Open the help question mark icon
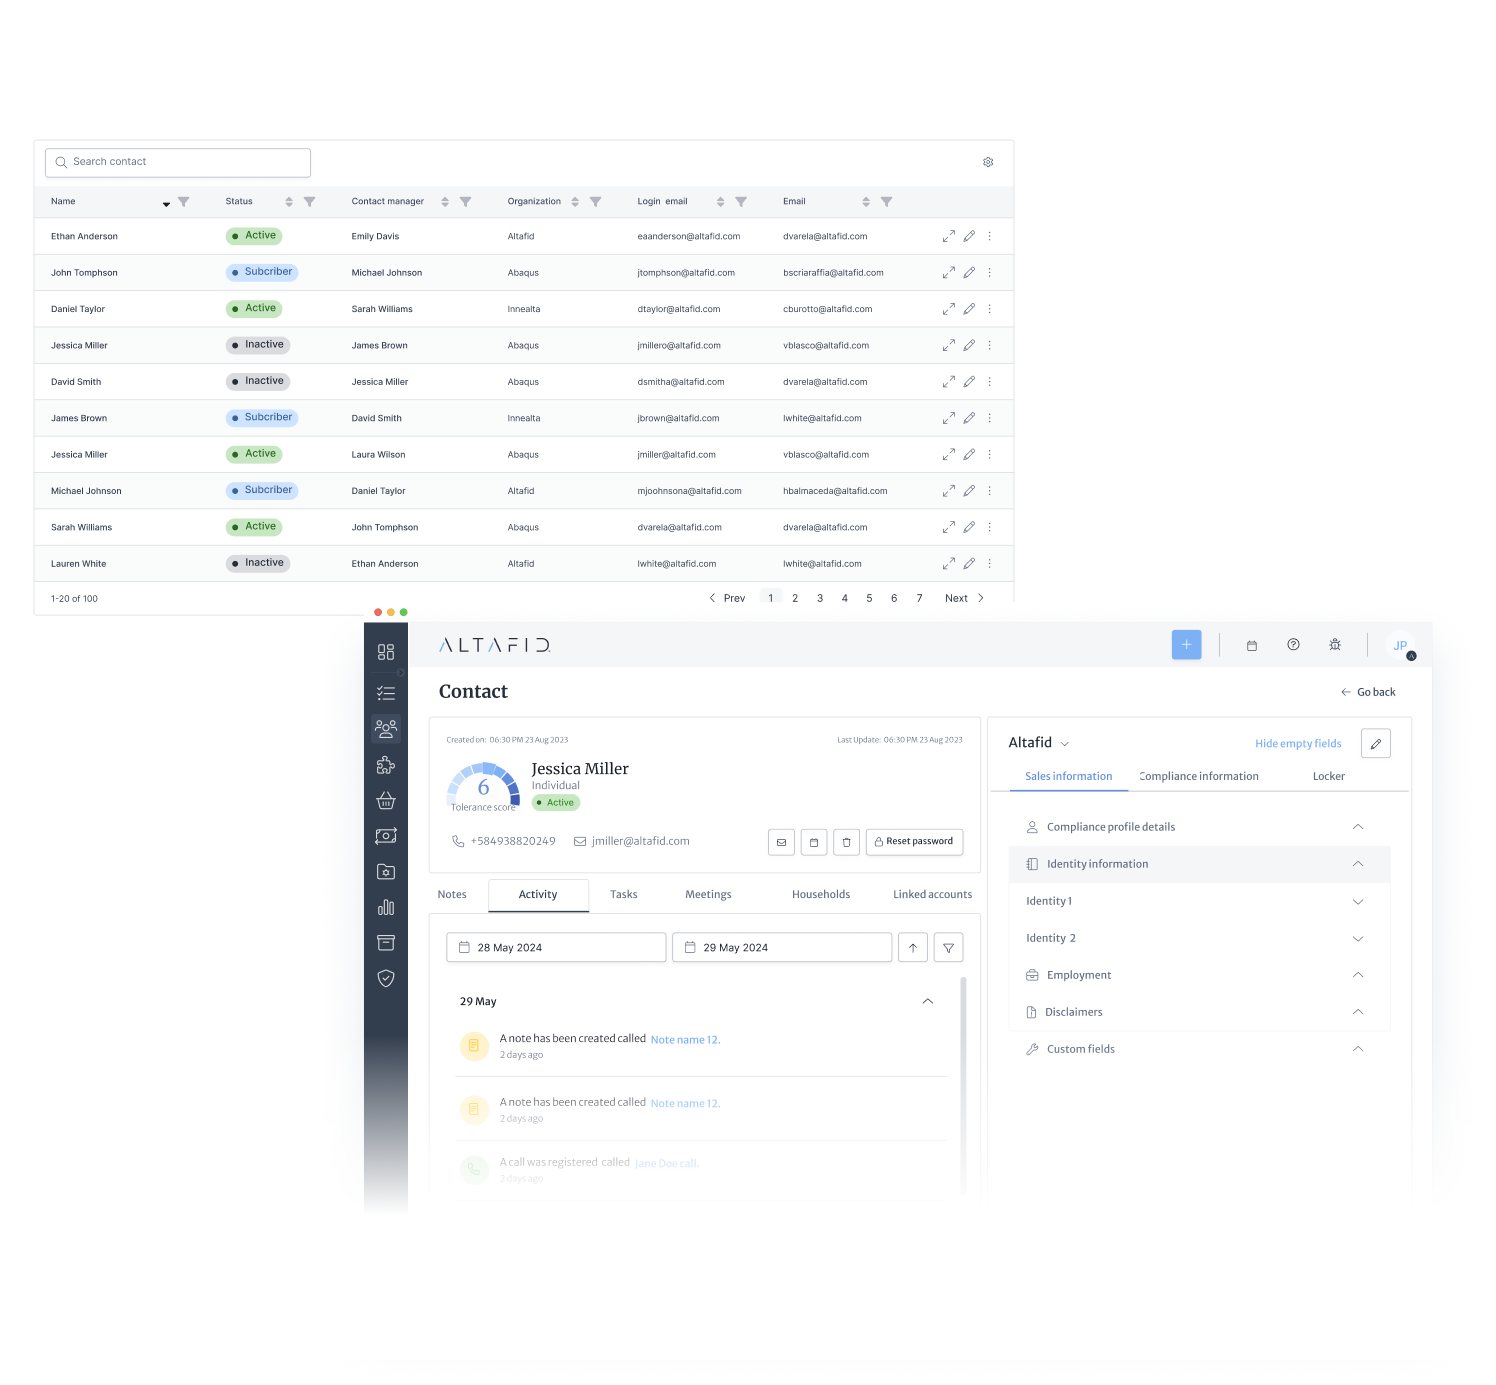 click(x=1293, y=645)
